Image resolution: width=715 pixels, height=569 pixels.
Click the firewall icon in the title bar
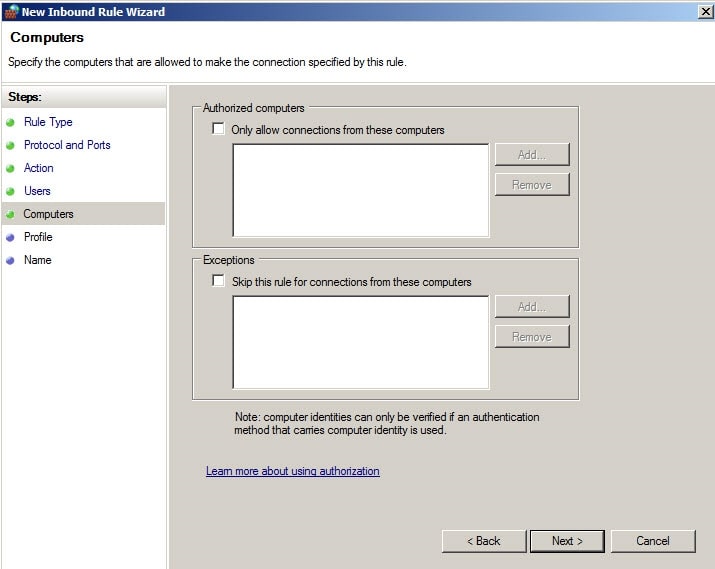coord(11,11)
